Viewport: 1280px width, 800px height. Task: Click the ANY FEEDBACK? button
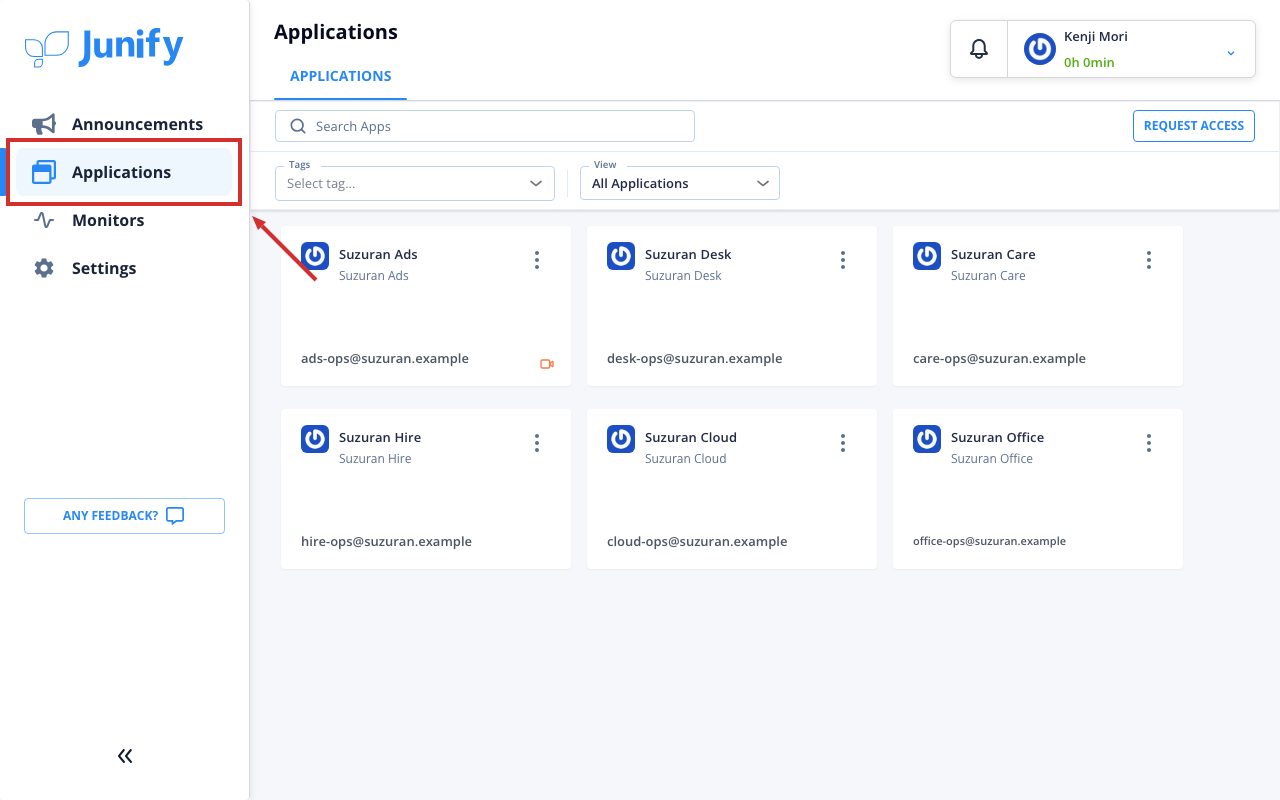click(x=124, y=516)
